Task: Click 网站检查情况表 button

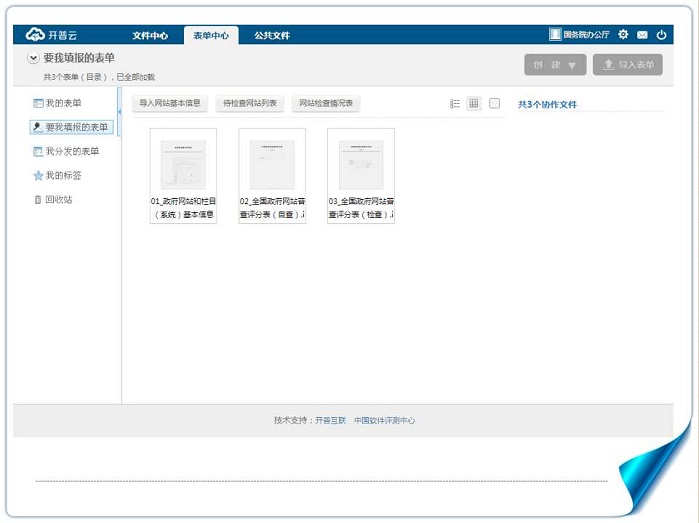Action: click(x=327, y=103)
